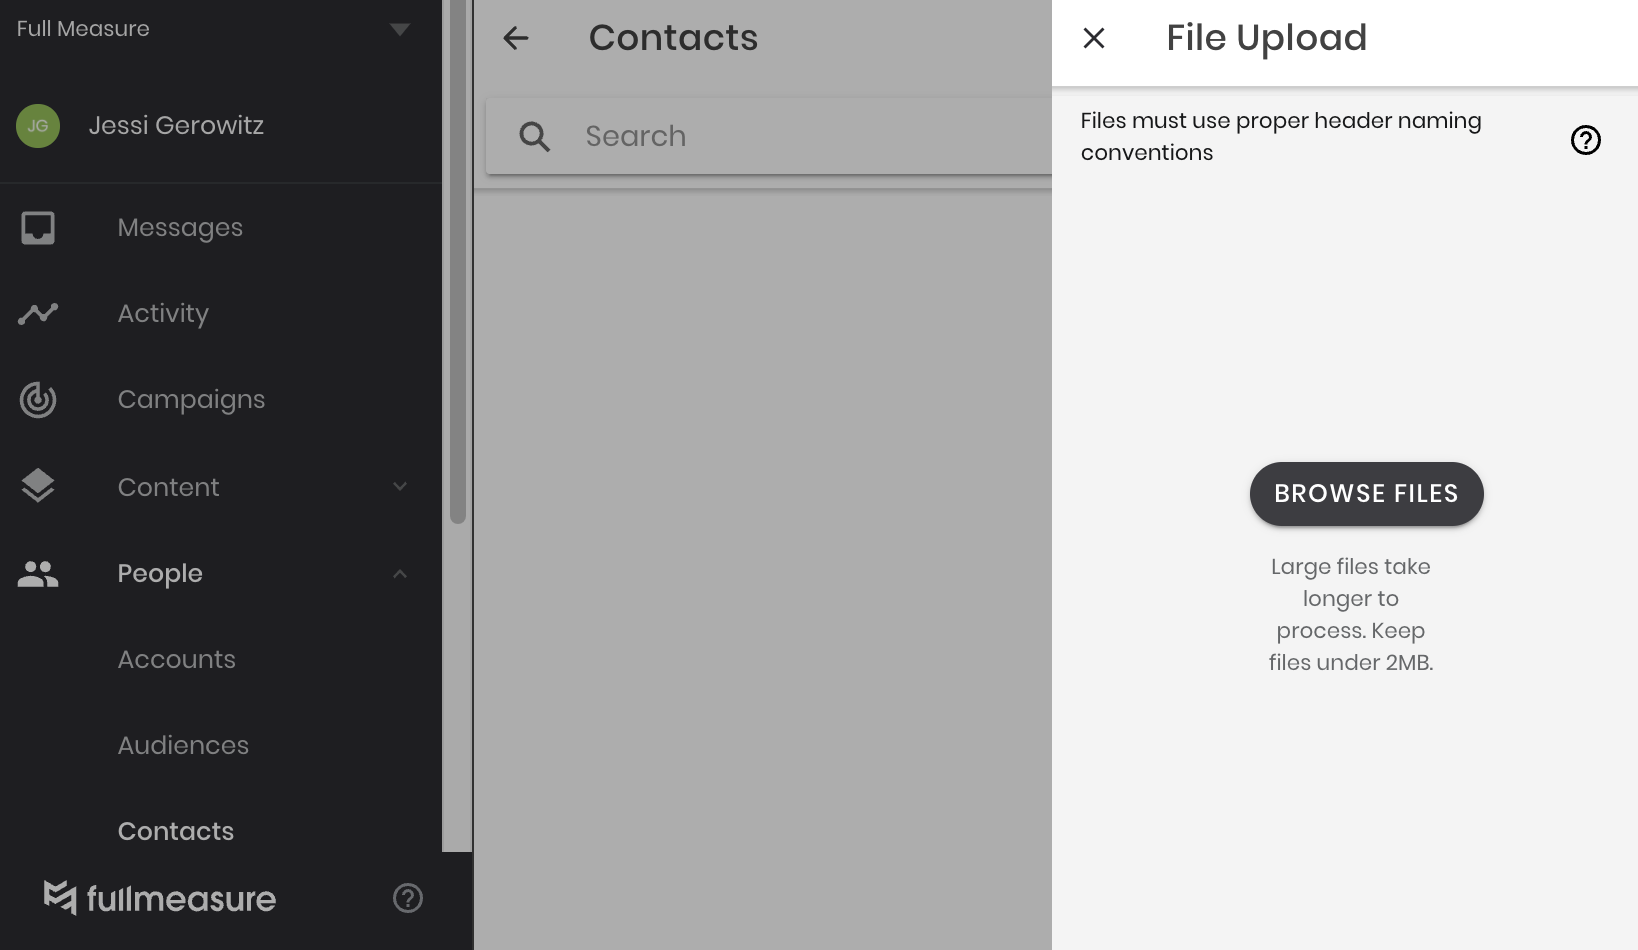
Task: Click the help icon beside fullmeasure logo
Action: pyautogui.click(x=408, y=898)
